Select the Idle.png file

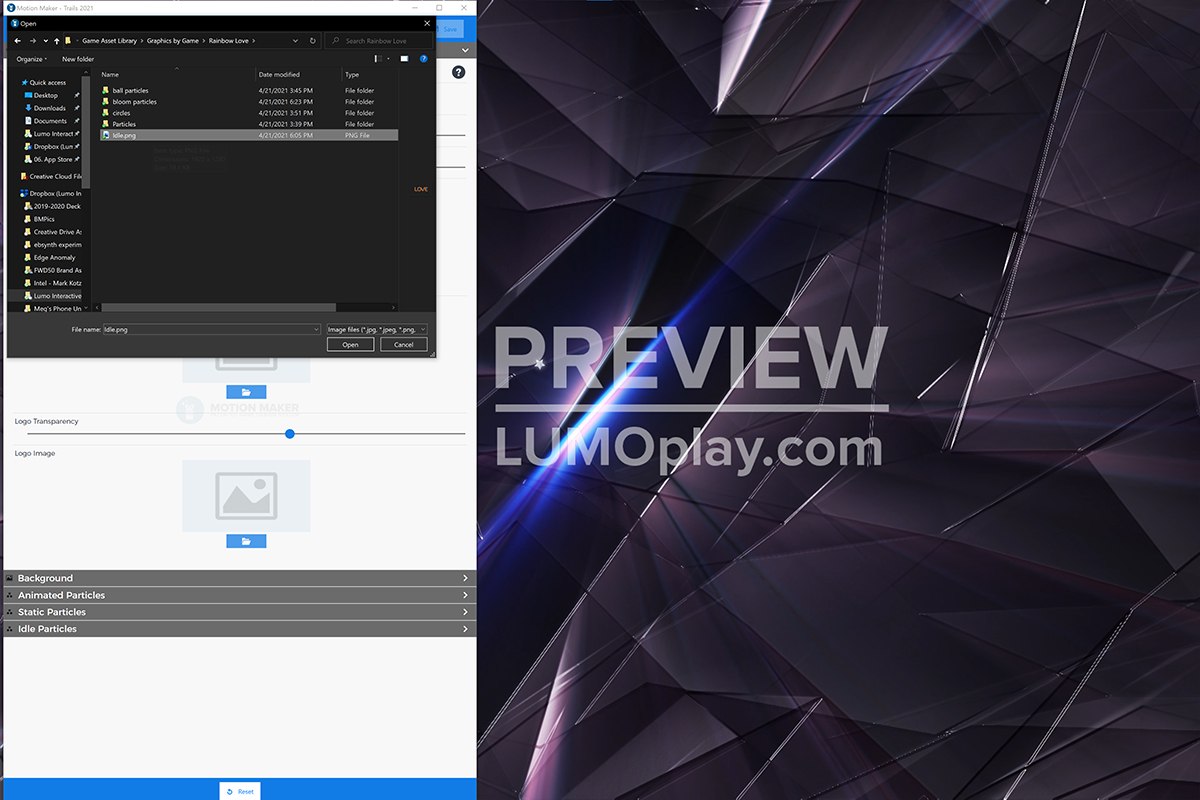click(249, 135)
